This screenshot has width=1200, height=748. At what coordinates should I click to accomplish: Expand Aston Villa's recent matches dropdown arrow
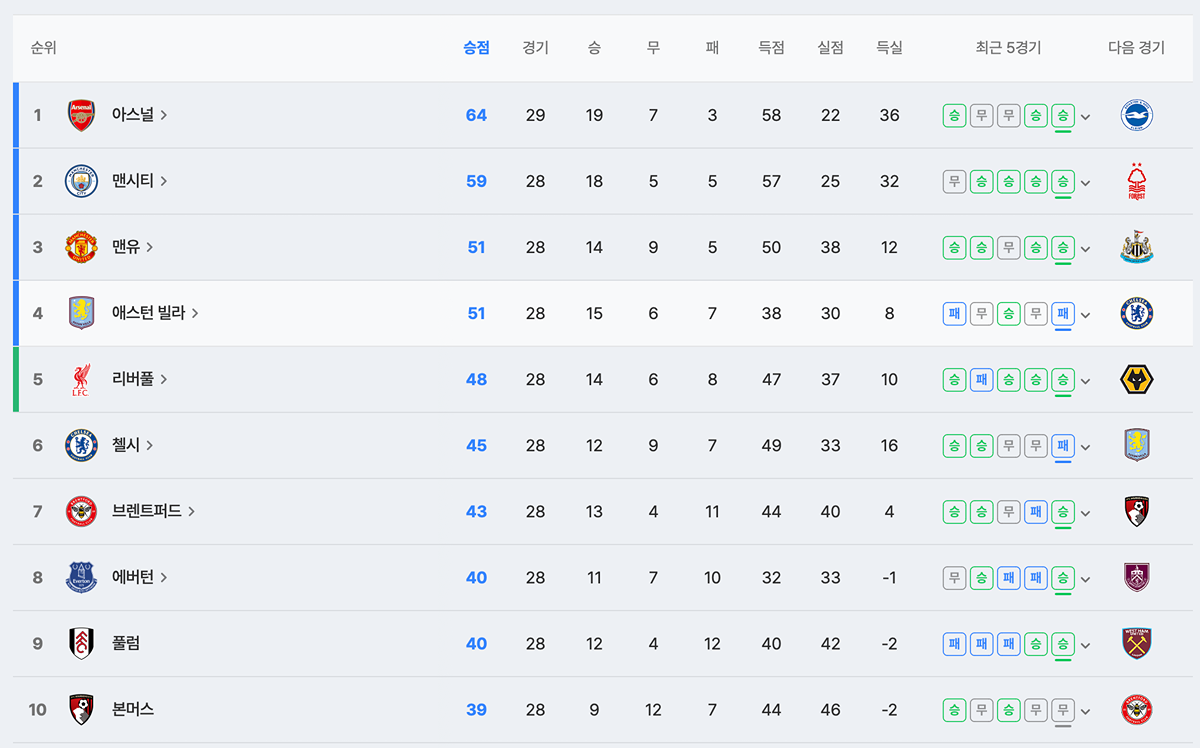tap(1086, 315)
